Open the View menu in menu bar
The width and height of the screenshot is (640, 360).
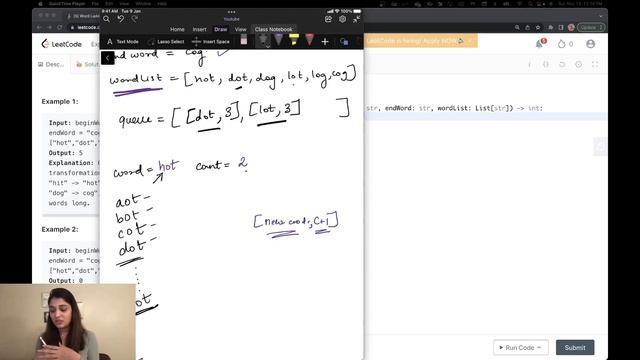tap(124, 3)
